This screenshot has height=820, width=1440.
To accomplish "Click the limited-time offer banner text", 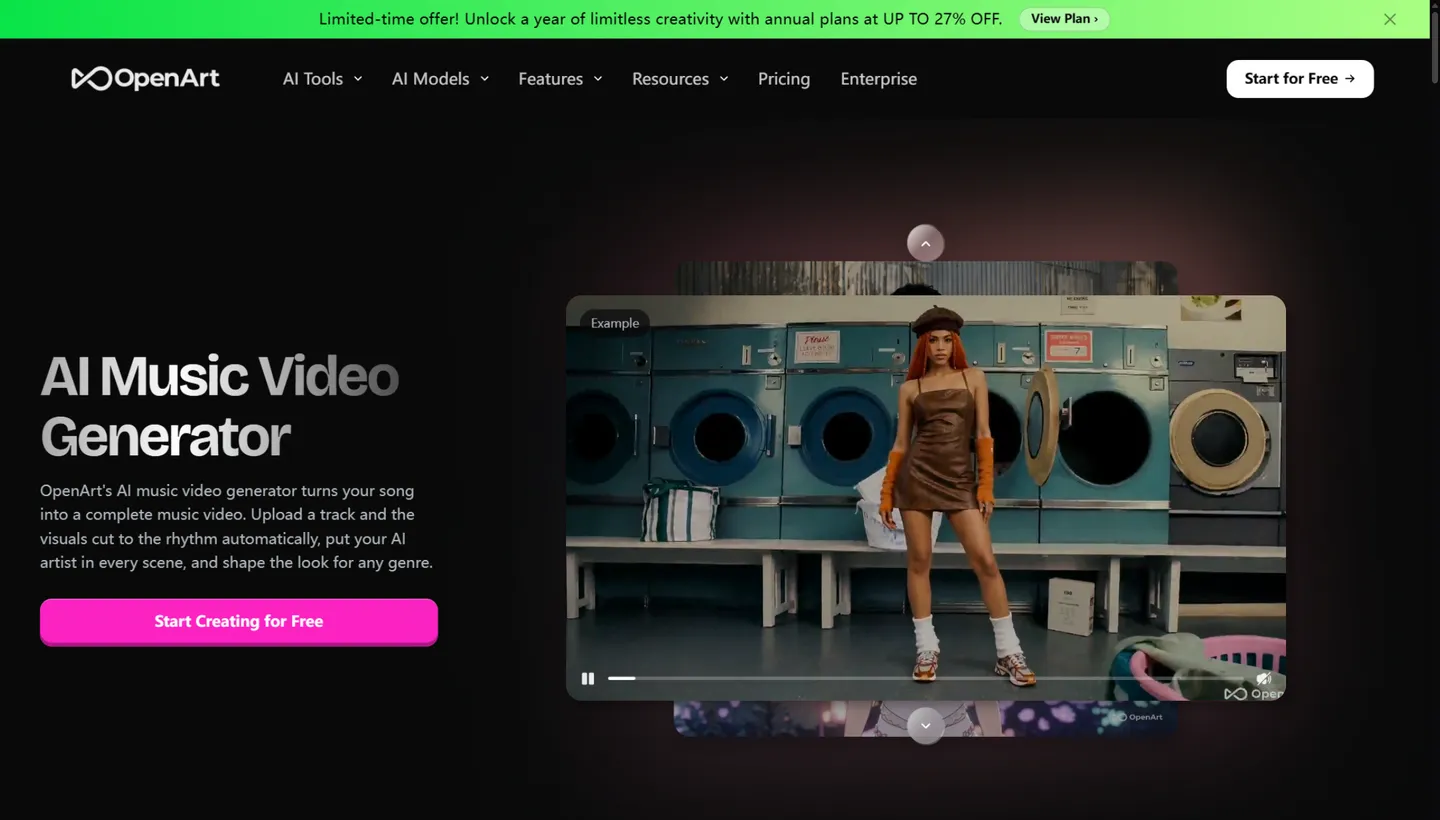I will click(x=660, y=19).
